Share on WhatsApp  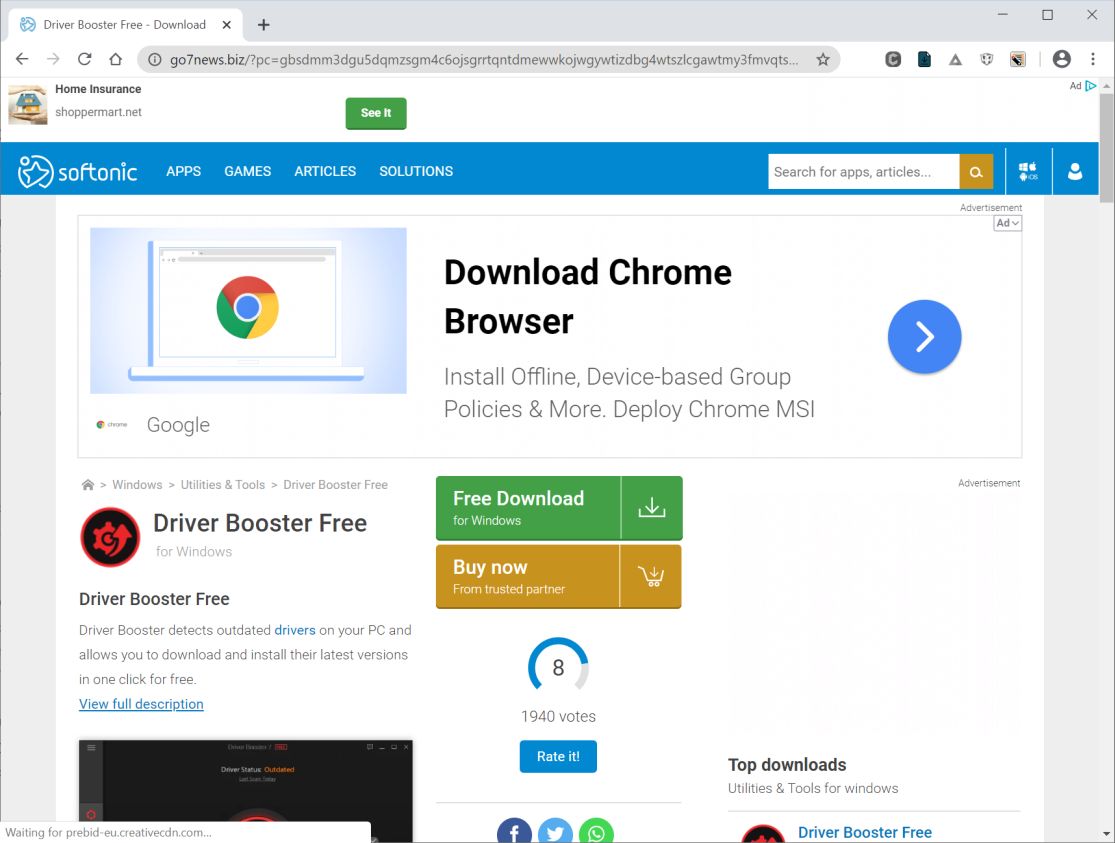click(x=597, y=831)
